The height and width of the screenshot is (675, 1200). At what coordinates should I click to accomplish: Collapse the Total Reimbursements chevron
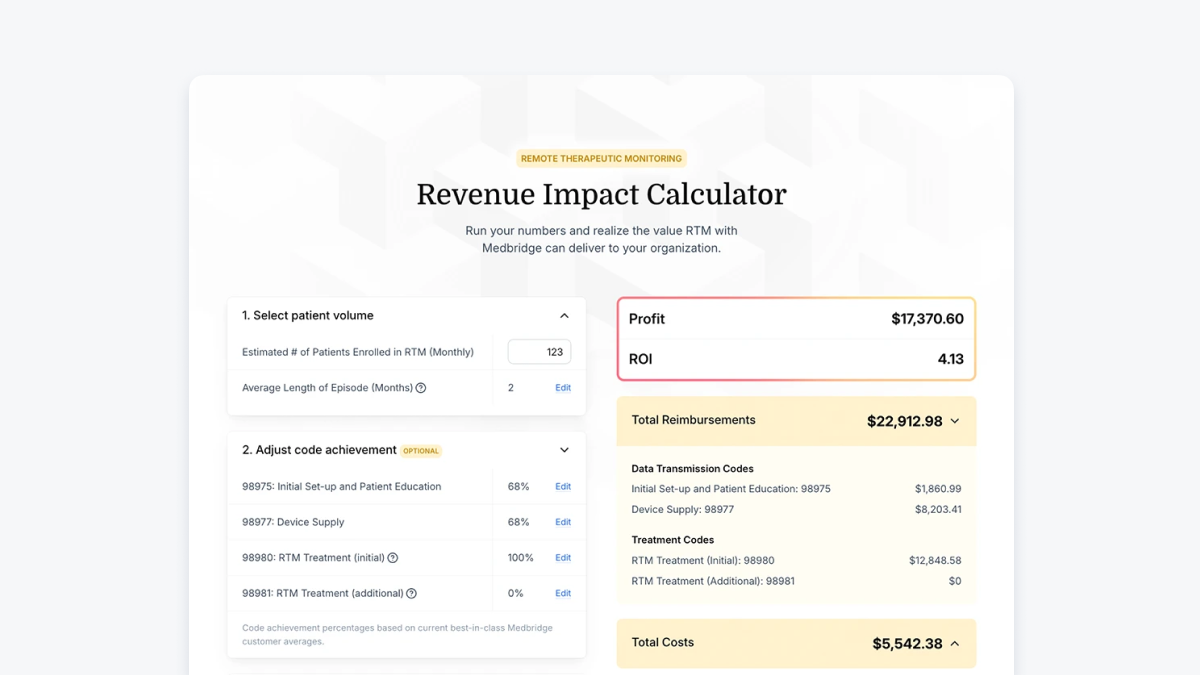point(955,421)
